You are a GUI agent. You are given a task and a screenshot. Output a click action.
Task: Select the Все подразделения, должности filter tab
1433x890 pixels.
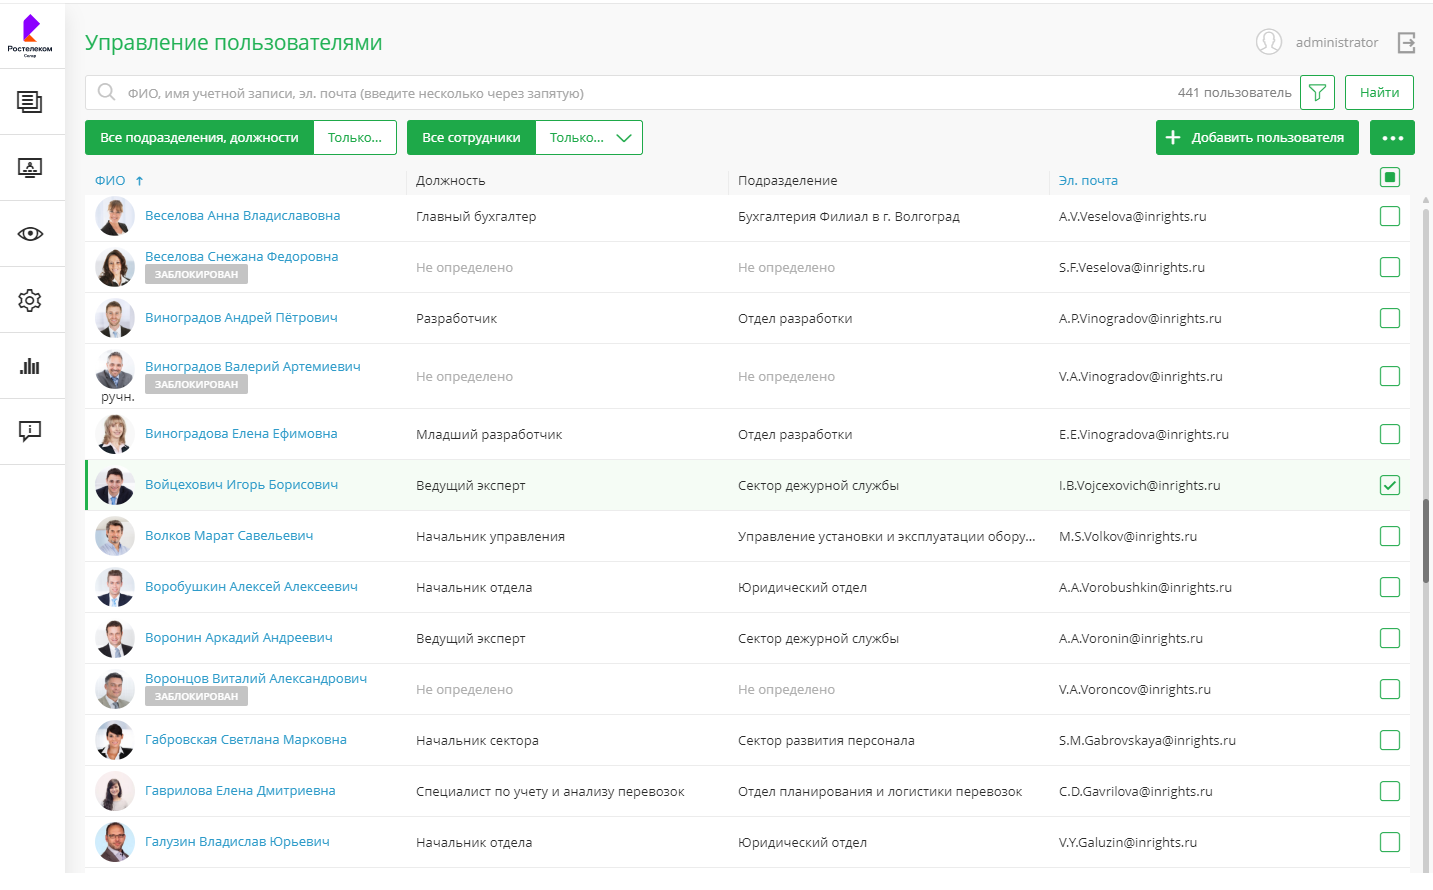199,138
